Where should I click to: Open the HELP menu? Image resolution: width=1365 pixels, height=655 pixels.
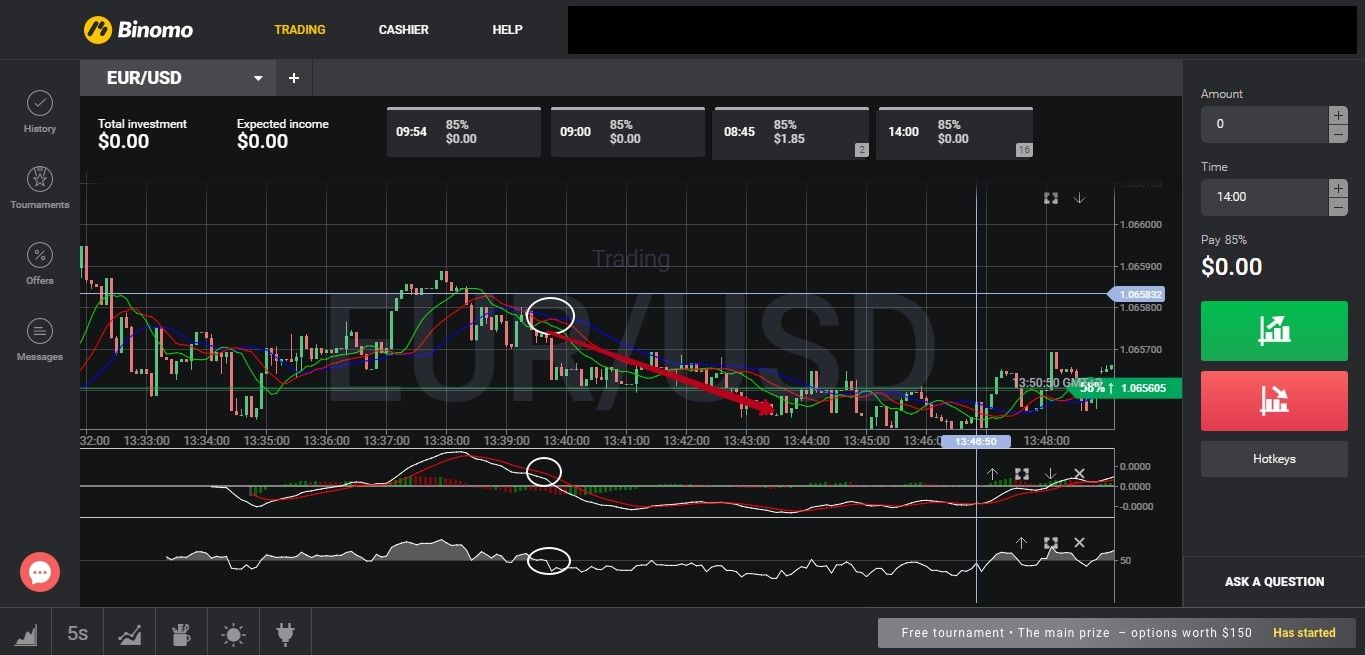tap(507, 30)
